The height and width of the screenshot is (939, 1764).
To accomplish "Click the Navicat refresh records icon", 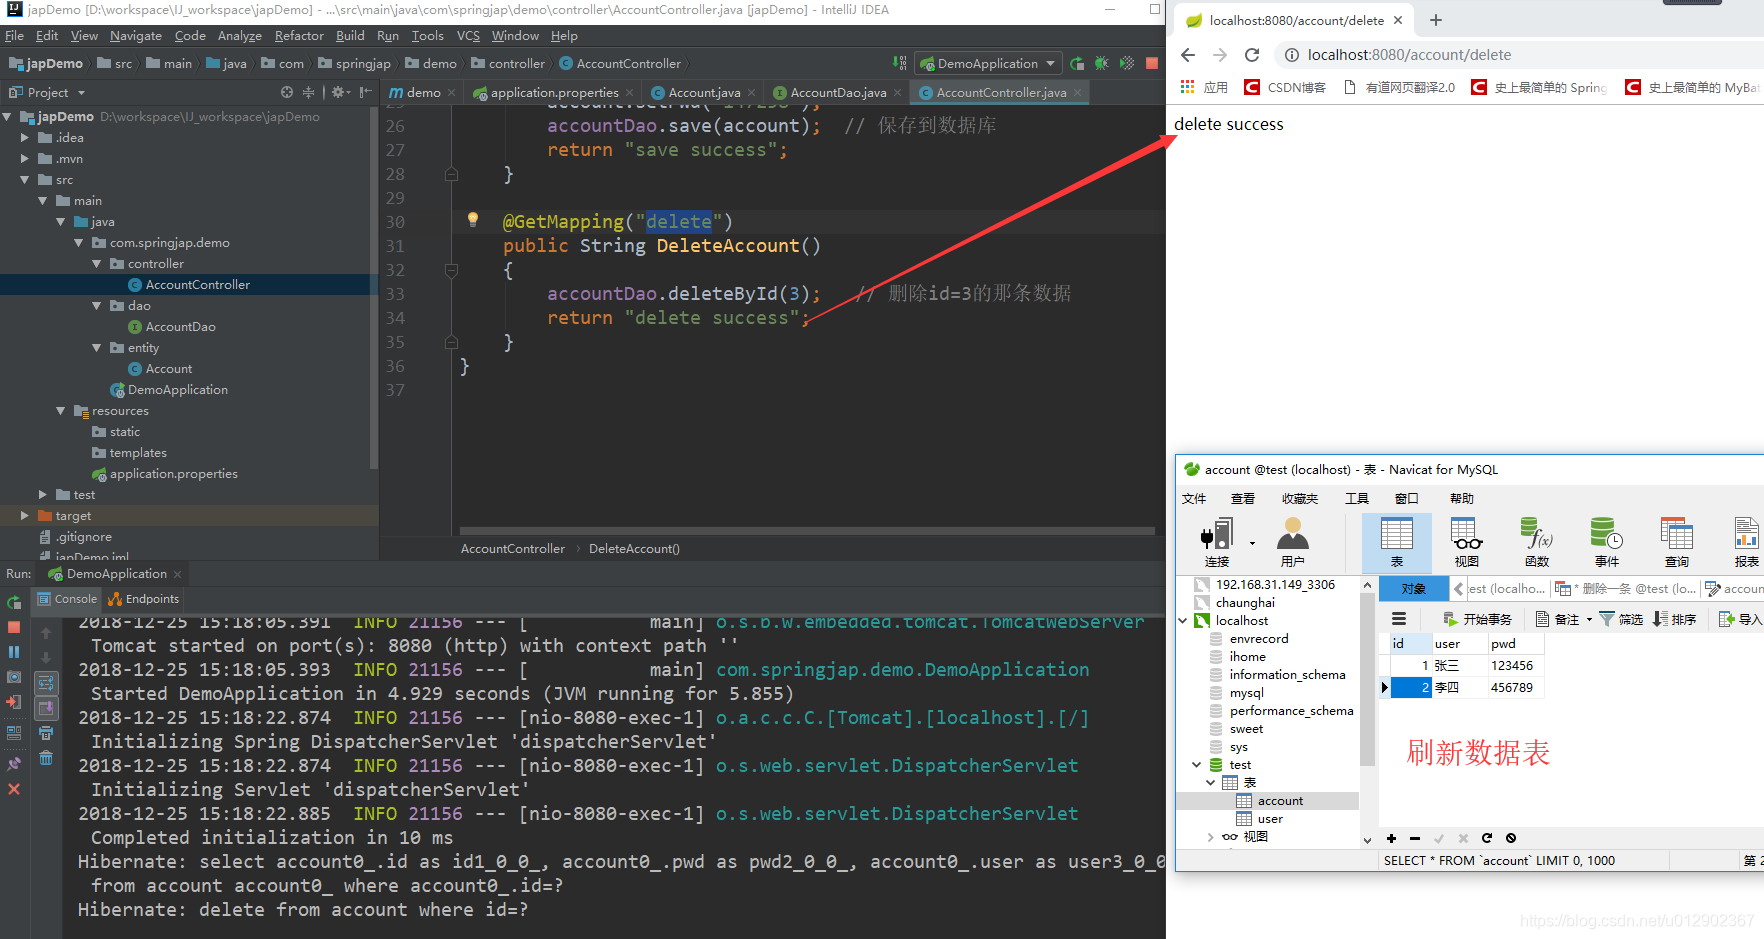I will (1487, 838).
